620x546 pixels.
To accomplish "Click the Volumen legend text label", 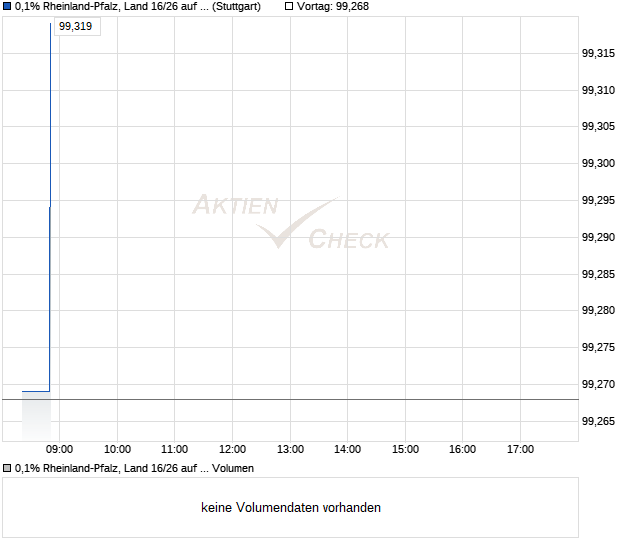I will (134, 469).
